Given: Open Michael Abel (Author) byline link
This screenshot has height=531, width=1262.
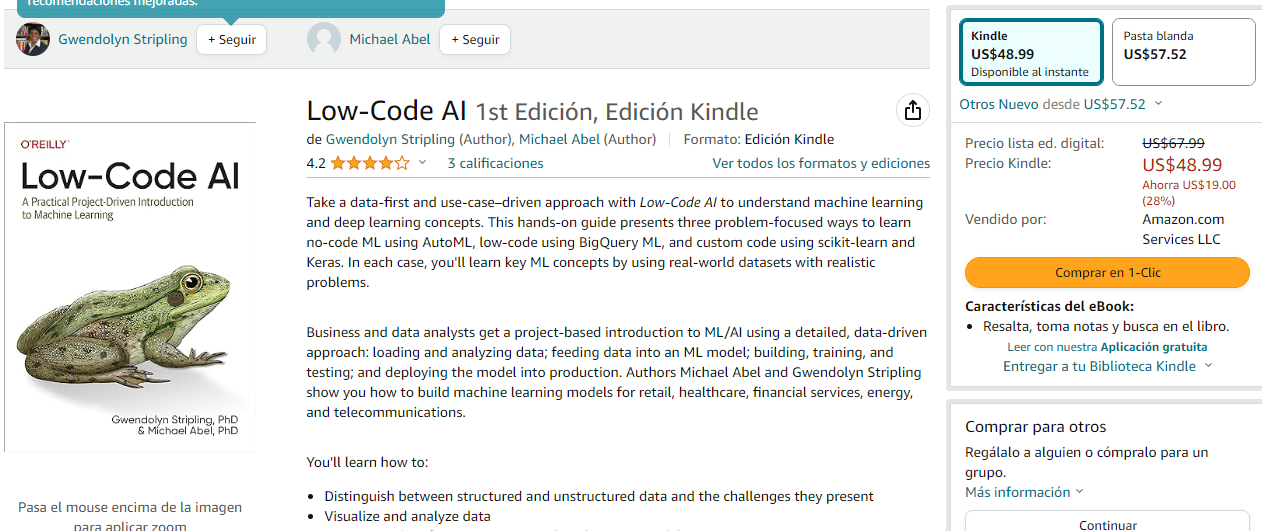Looking at the screenshot, I should pyautogui.click(x=587, y=139).
